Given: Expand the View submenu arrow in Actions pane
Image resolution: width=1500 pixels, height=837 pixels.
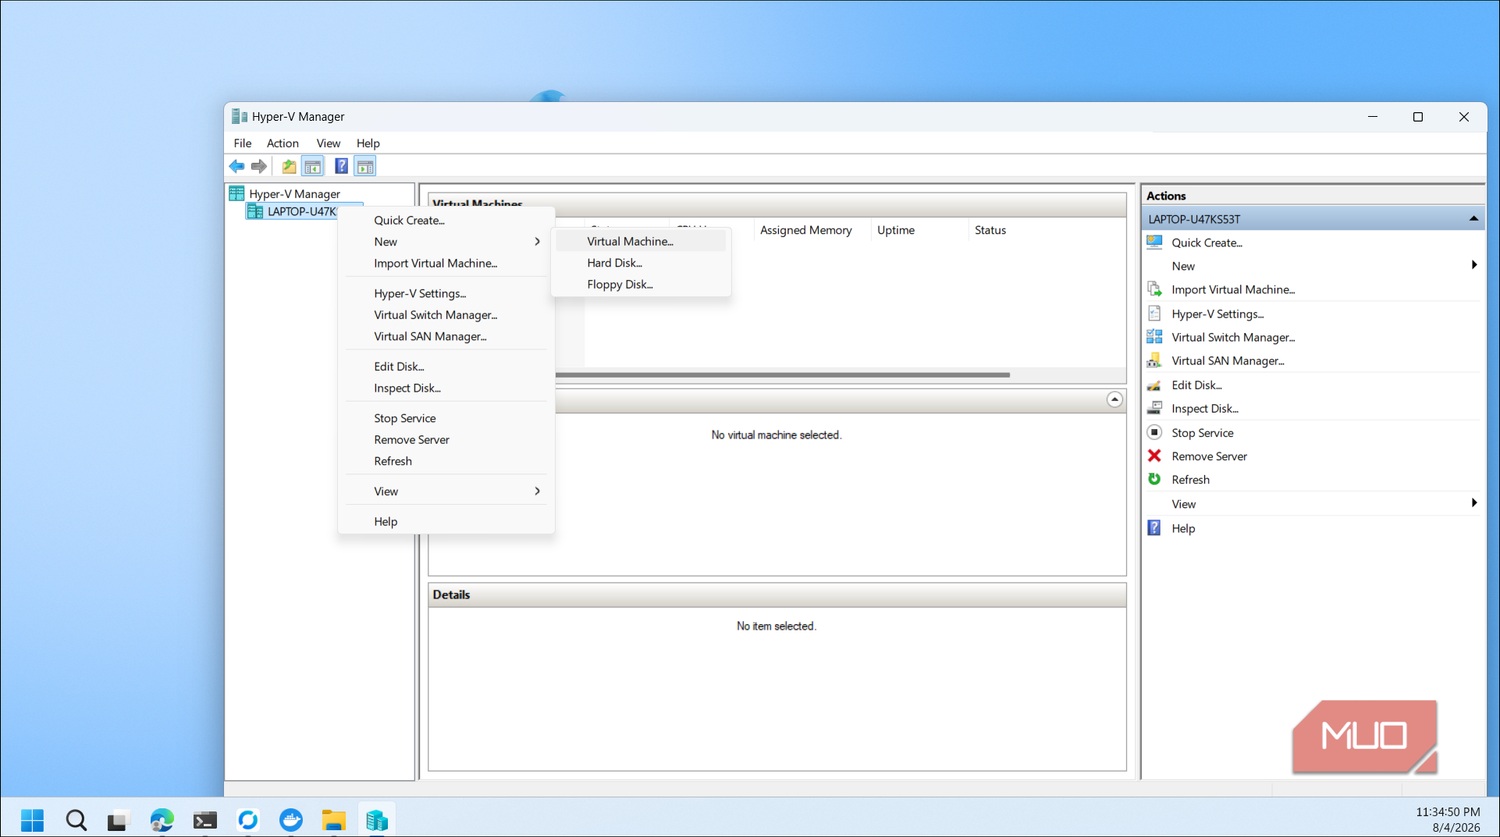Looking at the screenshot, I should [1474, 503].
